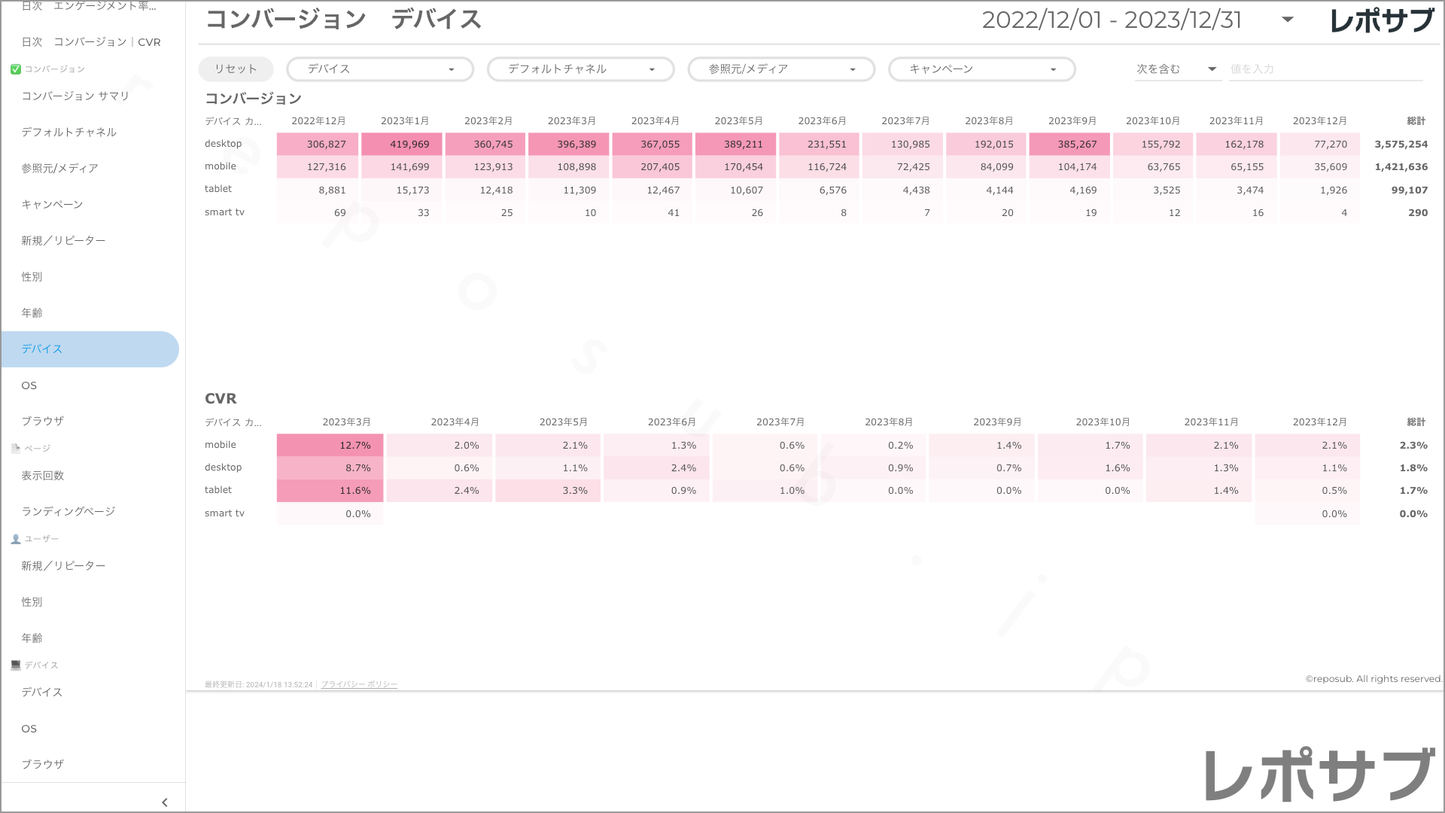This screenshot has height=813, width=1445.
Task: Open the ランディングページ report in sidebar
Action: pyautogui.click(x=68, y=511)
